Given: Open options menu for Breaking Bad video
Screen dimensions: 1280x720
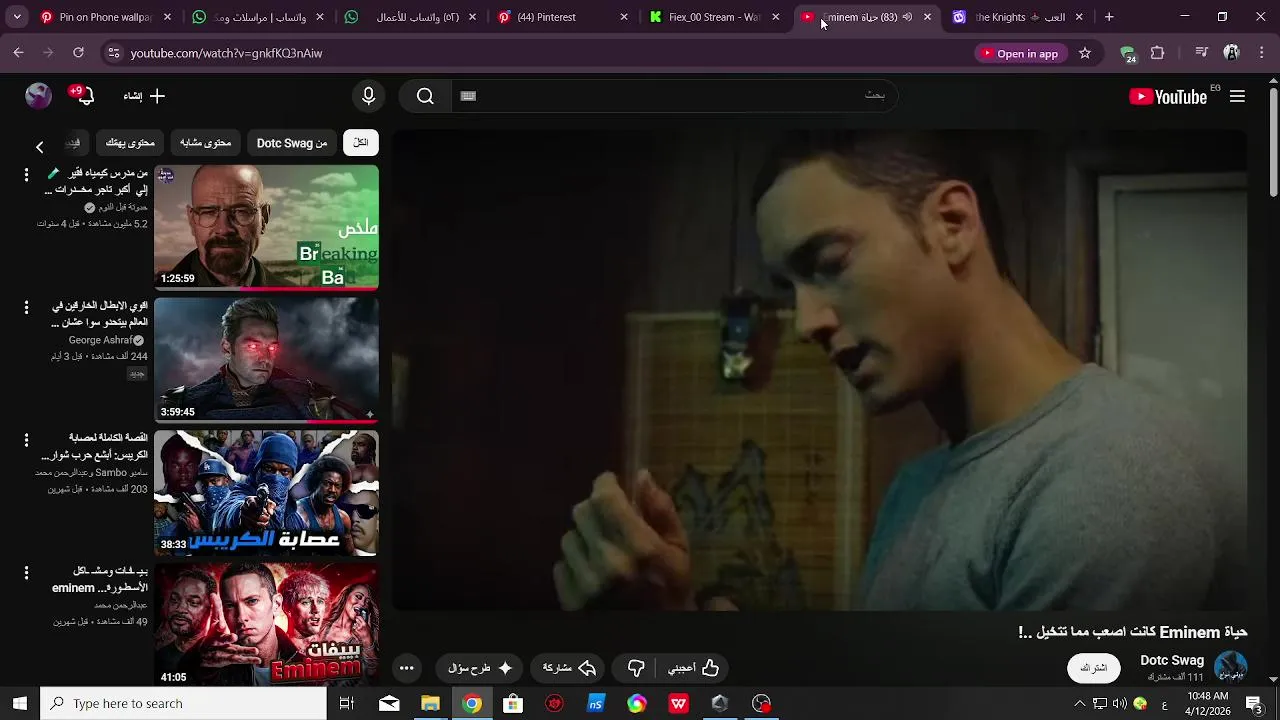Looking at the screenshot, I should coord(26,175).
